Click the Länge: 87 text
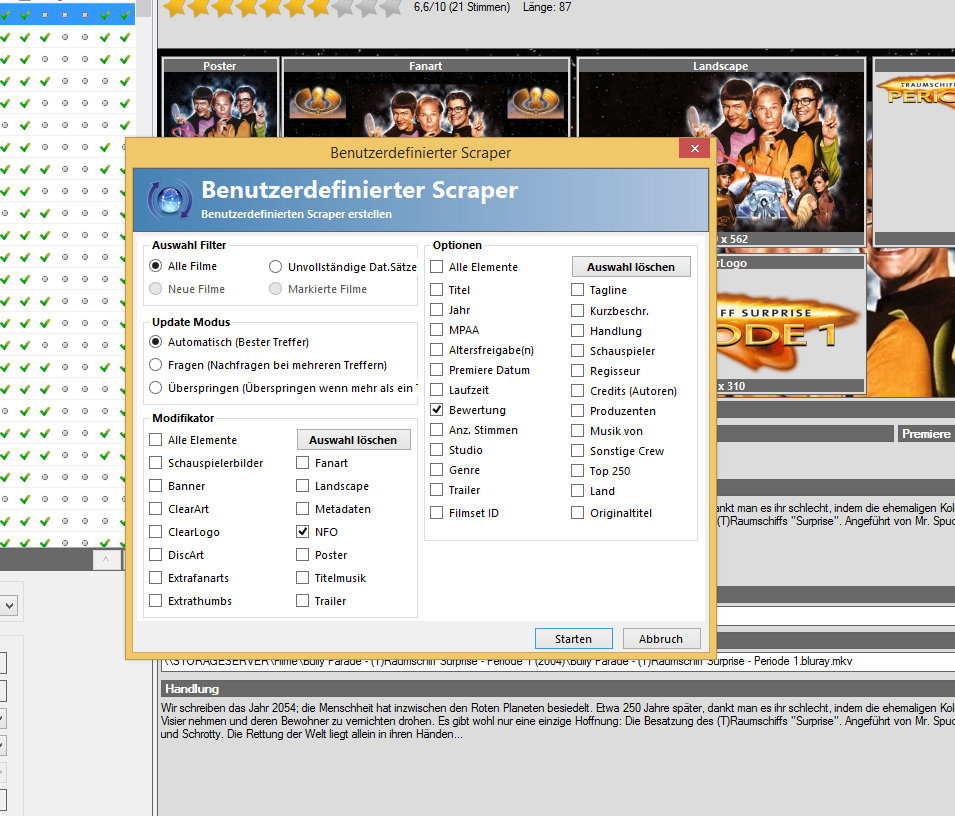This screenshot has width=955, height=816. (547, 7)
